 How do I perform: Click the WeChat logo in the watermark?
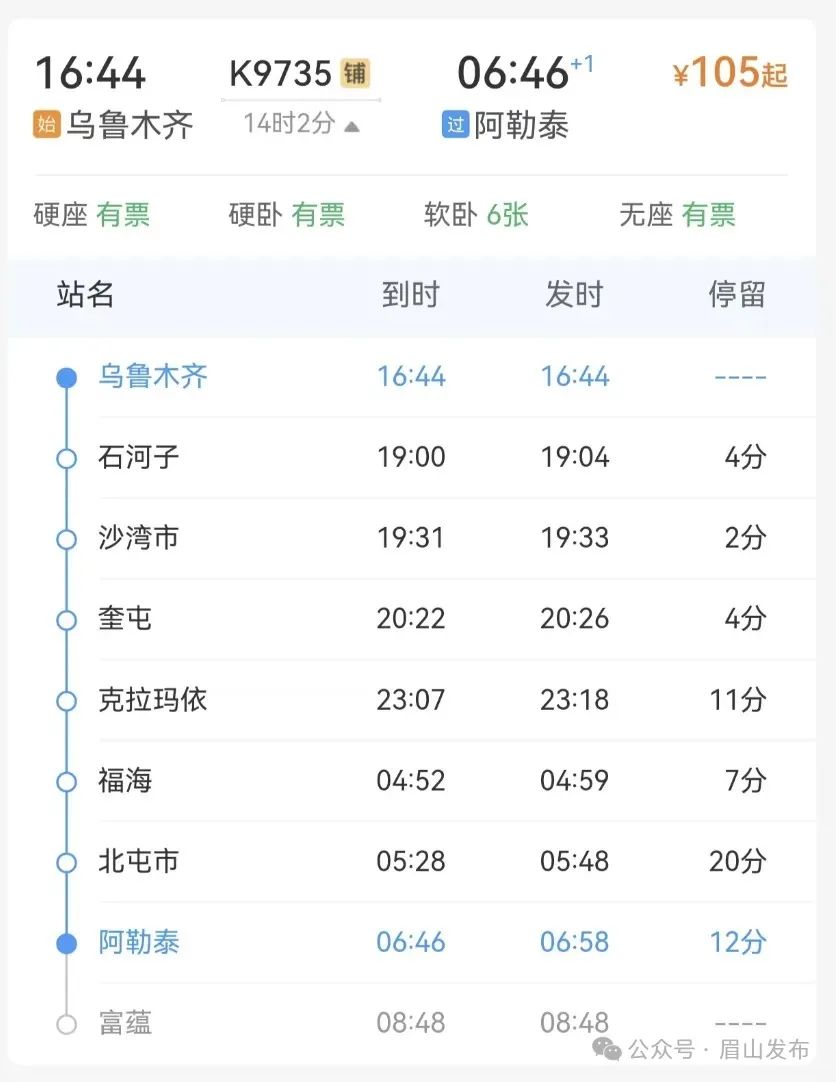(607, 1050)
